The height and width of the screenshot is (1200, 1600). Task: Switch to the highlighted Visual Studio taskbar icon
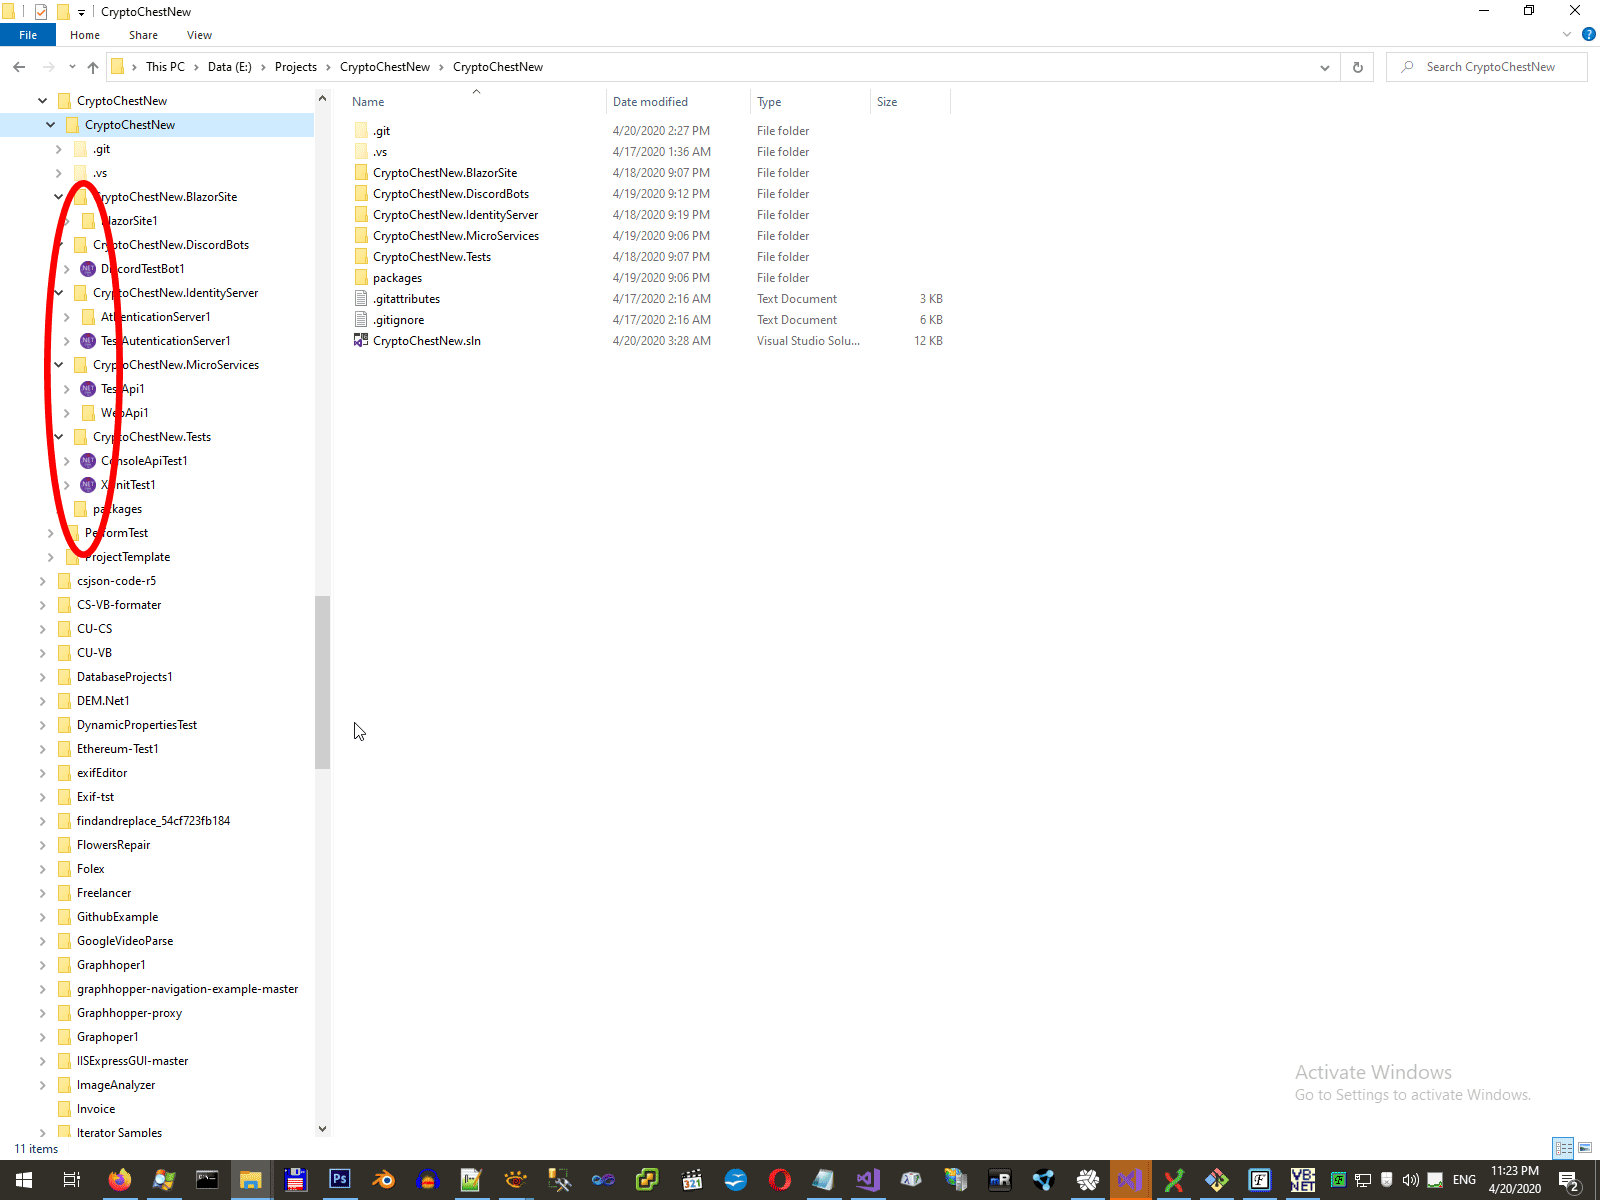click(1130, 1180)
